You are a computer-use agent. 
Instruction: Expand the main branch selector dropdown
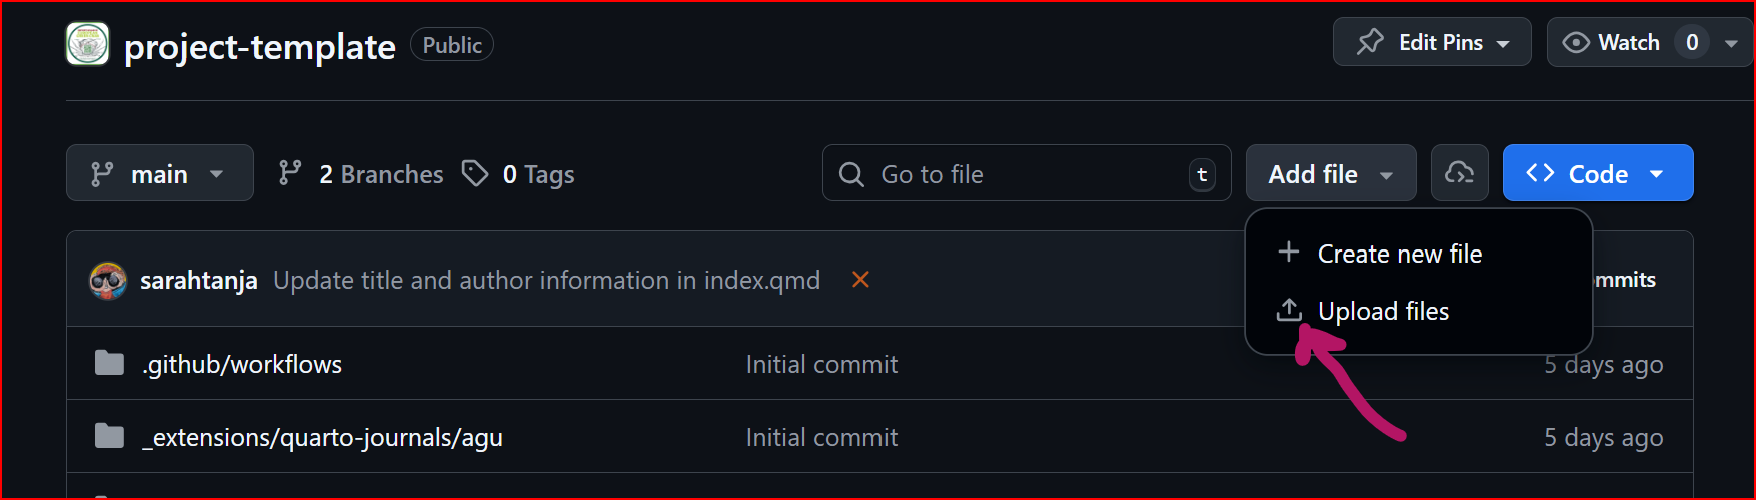point(159,173)
